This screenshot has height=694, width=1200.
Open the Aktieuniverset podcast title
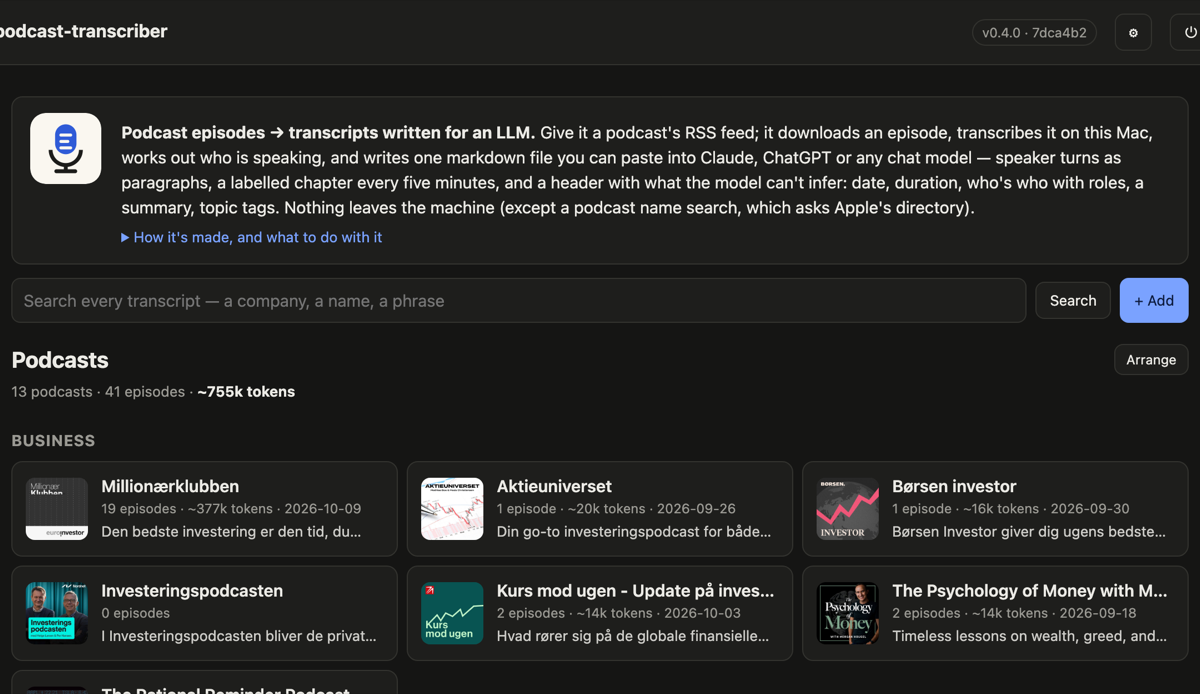554,486
